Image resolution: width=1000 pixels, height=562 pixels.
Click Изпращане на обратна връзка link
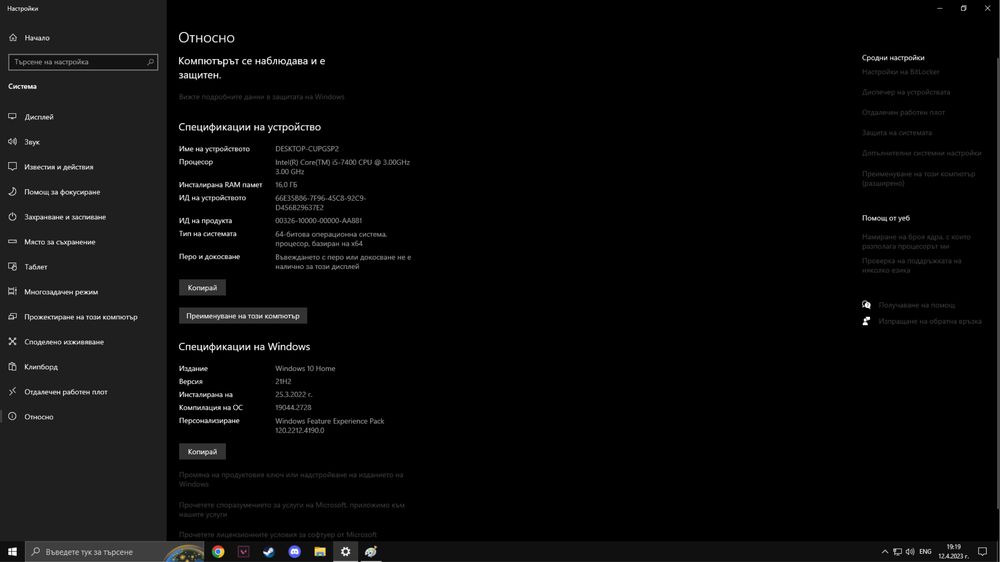[930, 322]
